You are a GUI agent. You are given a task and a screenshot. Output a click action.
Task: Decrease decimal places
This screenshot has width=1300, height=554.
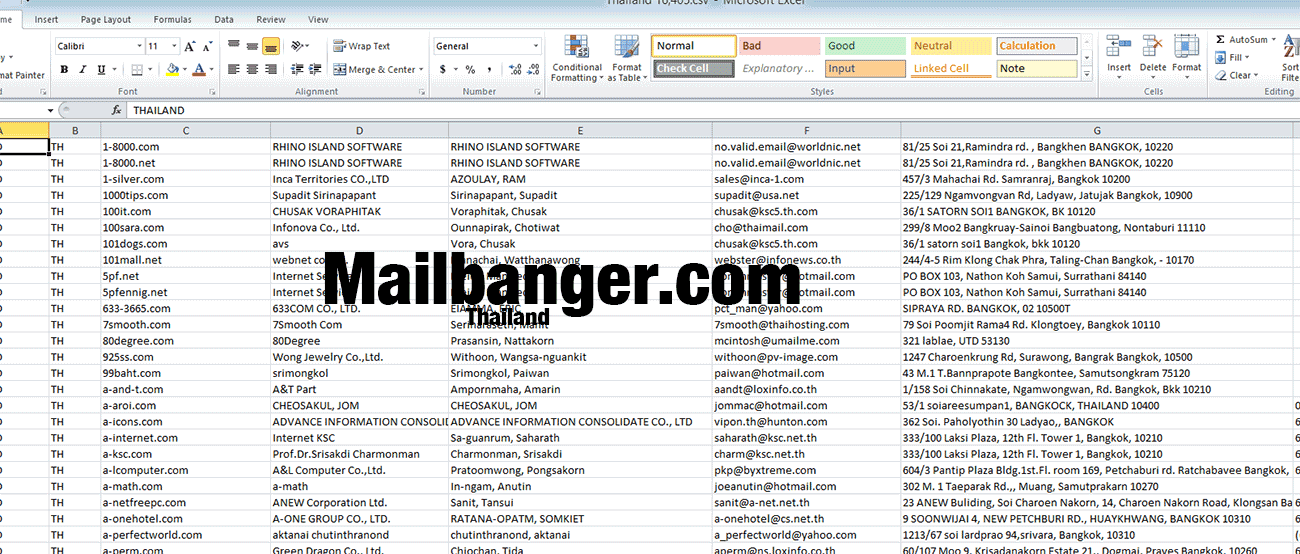pos(534,70)
